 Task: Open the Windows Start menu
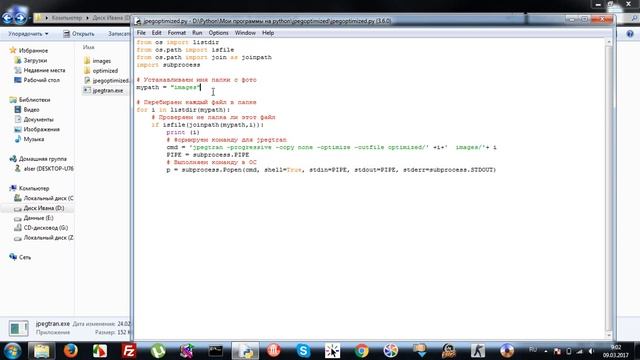(x=13, y=351)
